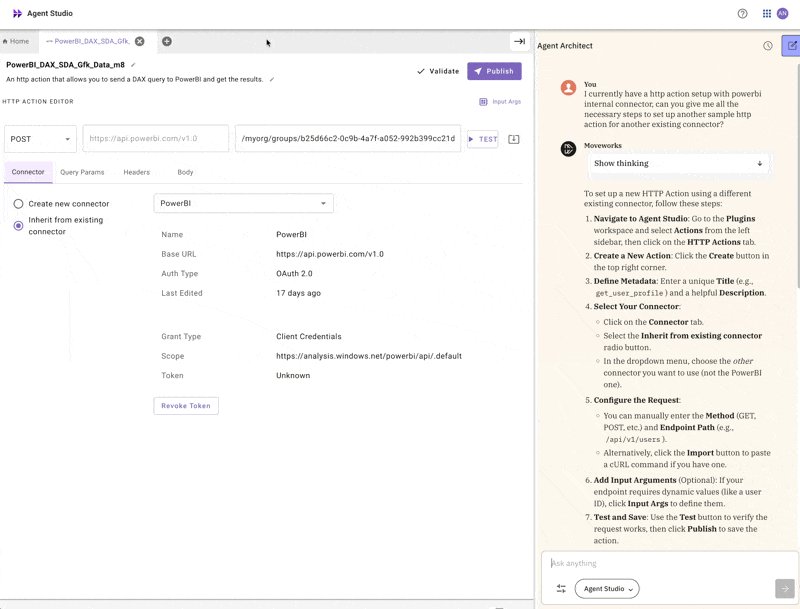The width and height of the screenshot is (800, 609).
Task: Open the help question mark icon
Action: 742,14
